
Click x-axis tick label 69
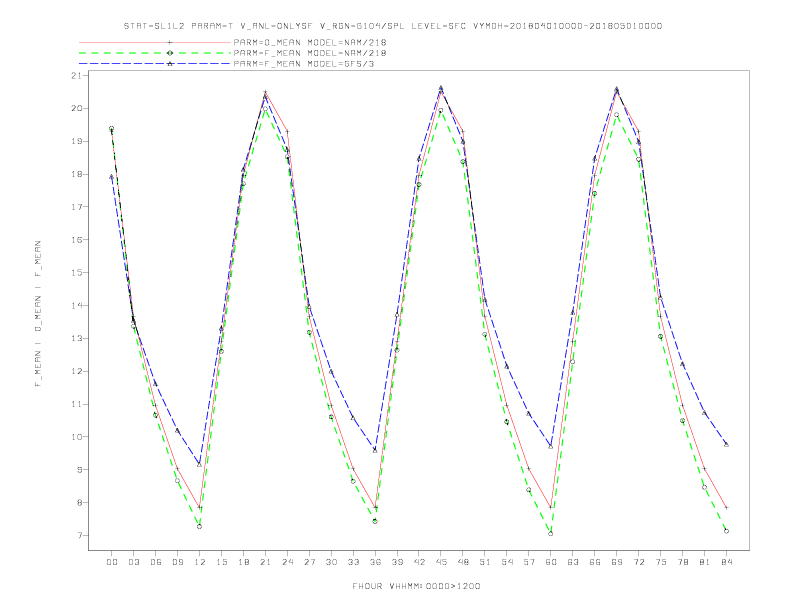pos(617,562)
